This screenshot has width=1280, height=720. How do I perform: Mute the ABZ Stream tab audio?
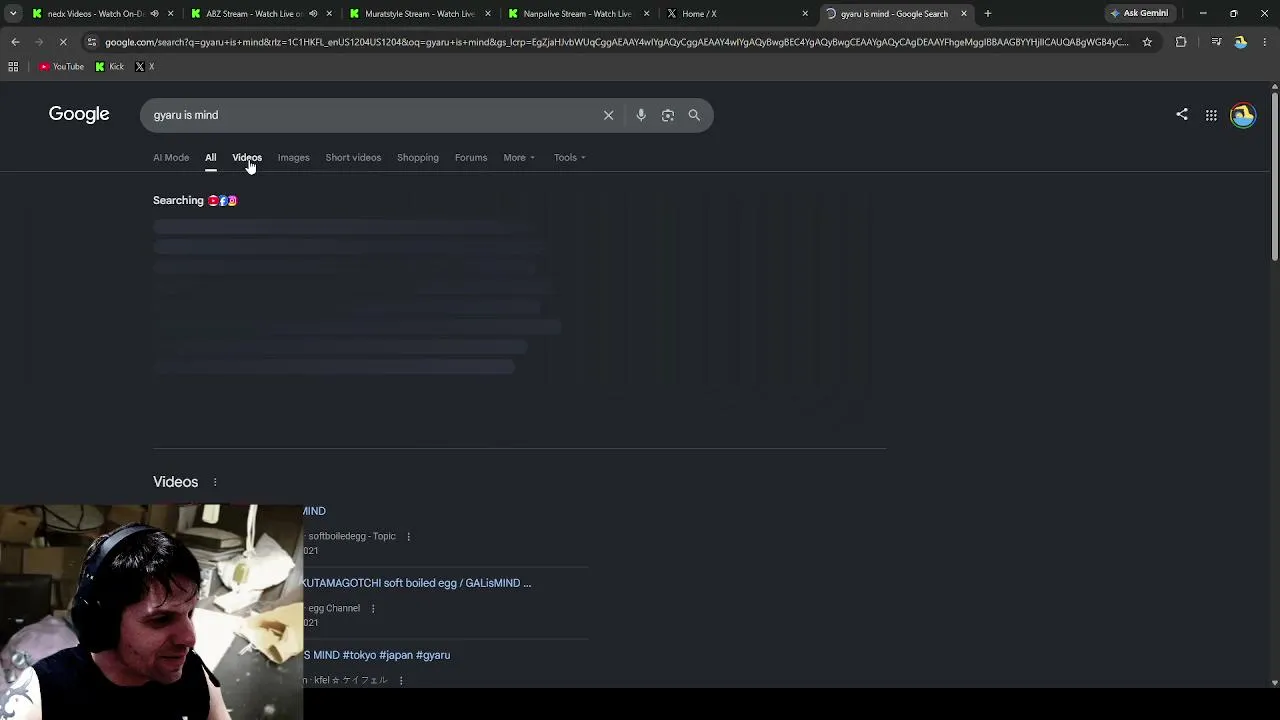(x=313, y=14)
